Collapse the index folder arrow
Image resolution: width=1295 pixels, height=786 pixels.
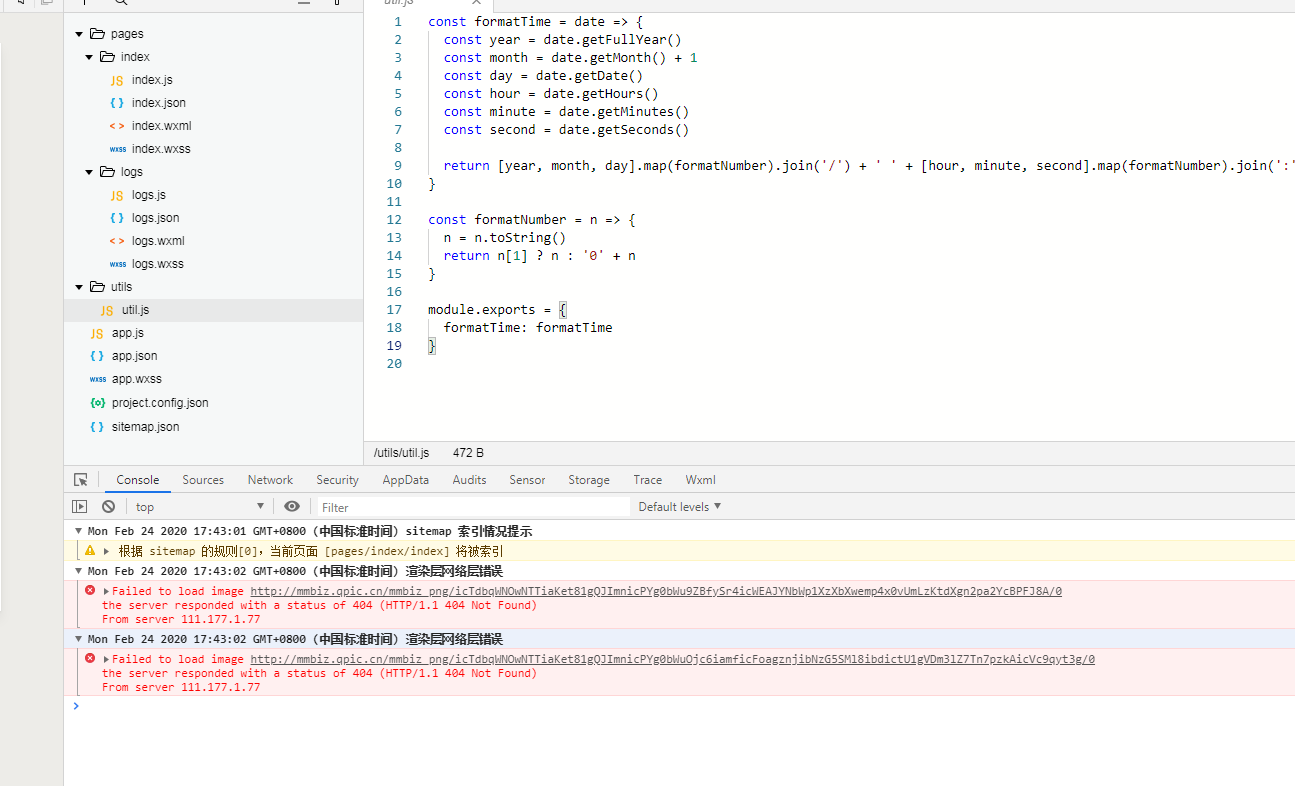(89, 57)
